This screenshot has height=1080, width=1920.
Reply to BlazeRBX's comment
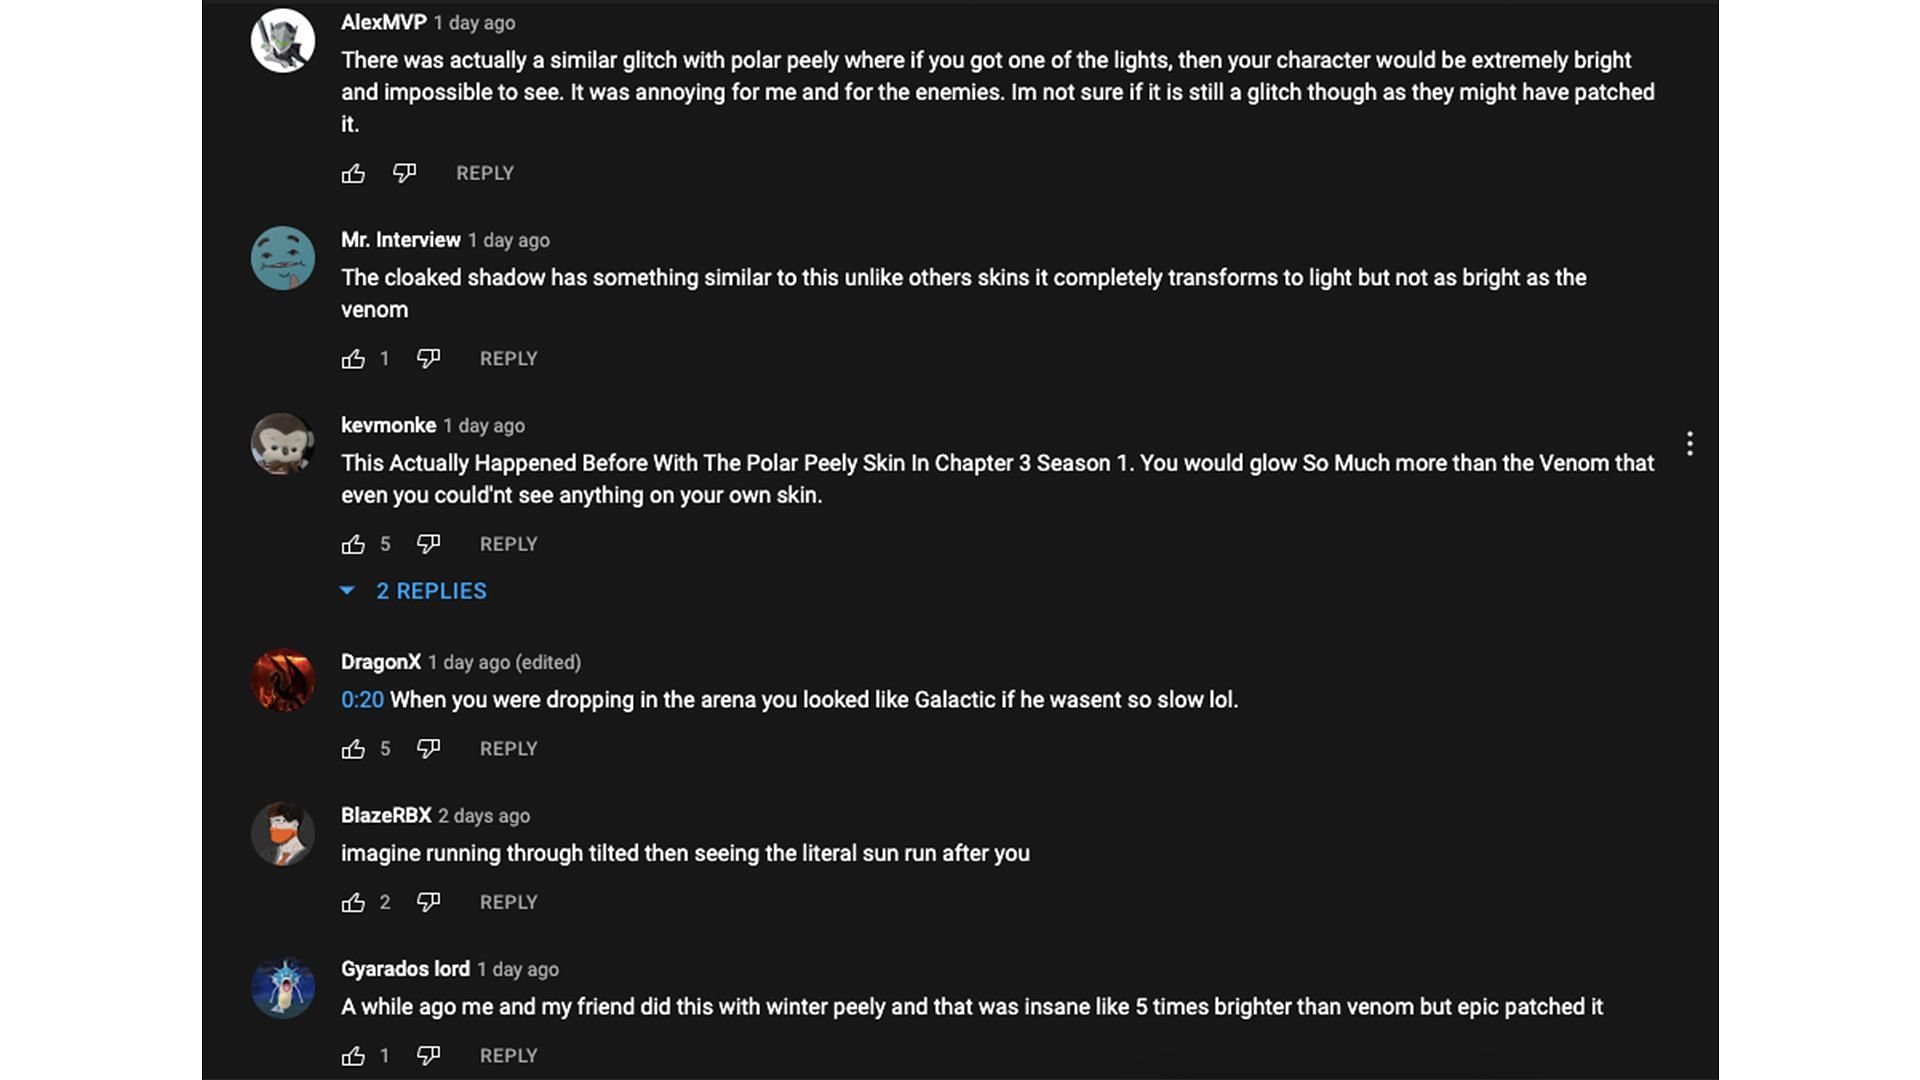click(x=508, y=903)
